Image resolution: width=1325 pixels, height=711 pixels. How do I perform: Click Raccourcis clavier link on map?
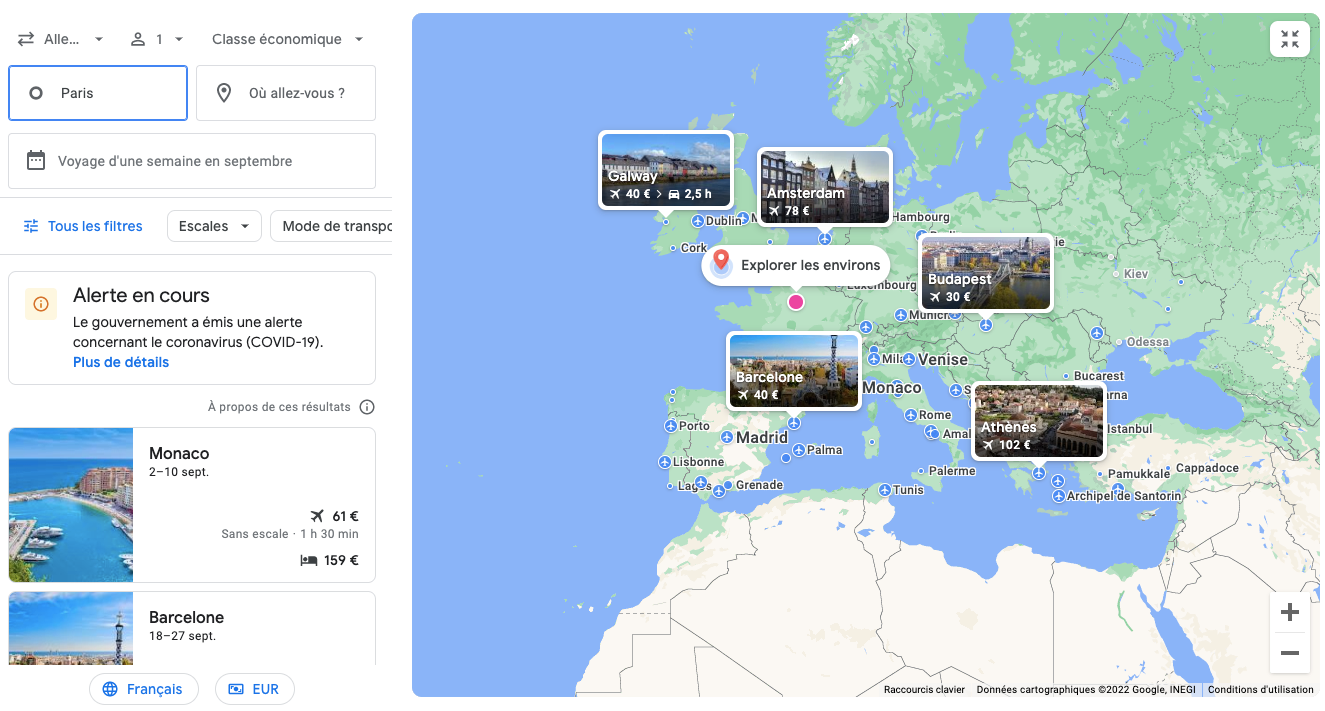click(924, 690)
